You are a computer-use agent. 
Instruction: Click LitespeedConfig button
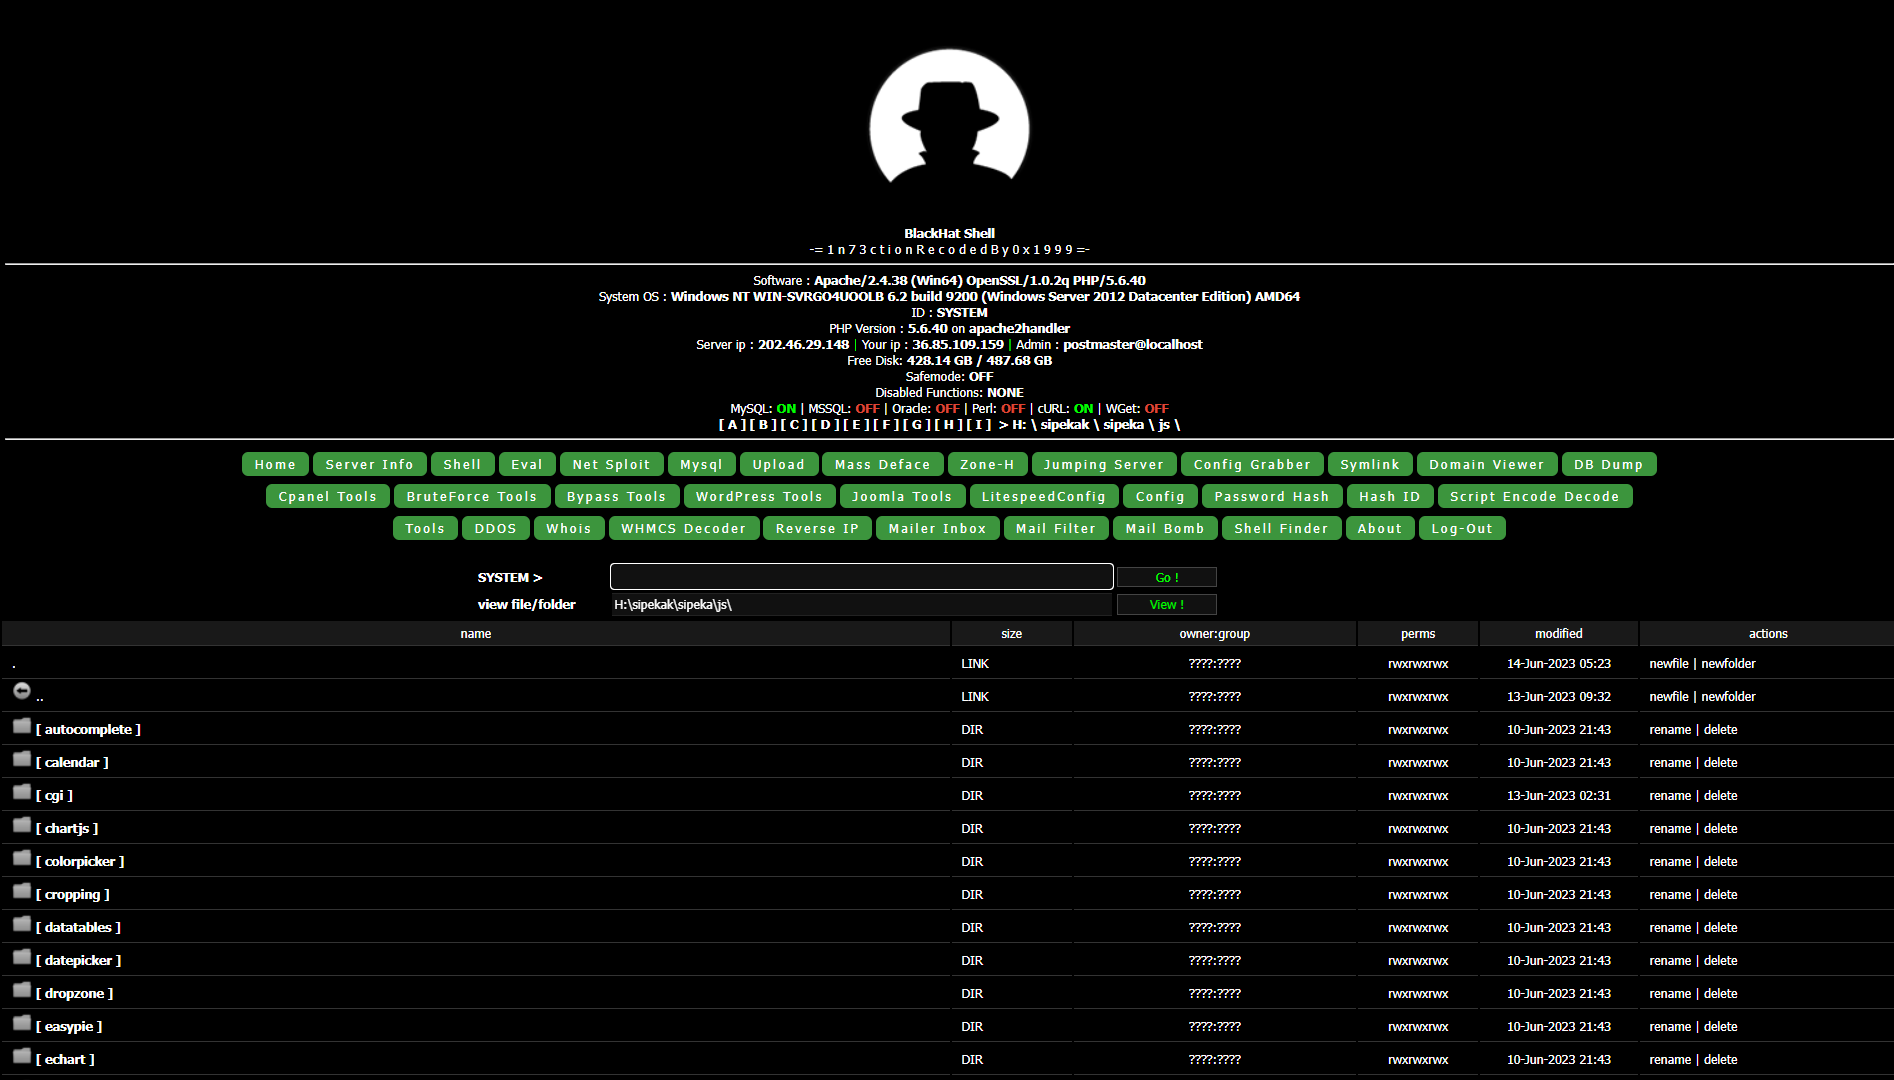coord(1044,496)
